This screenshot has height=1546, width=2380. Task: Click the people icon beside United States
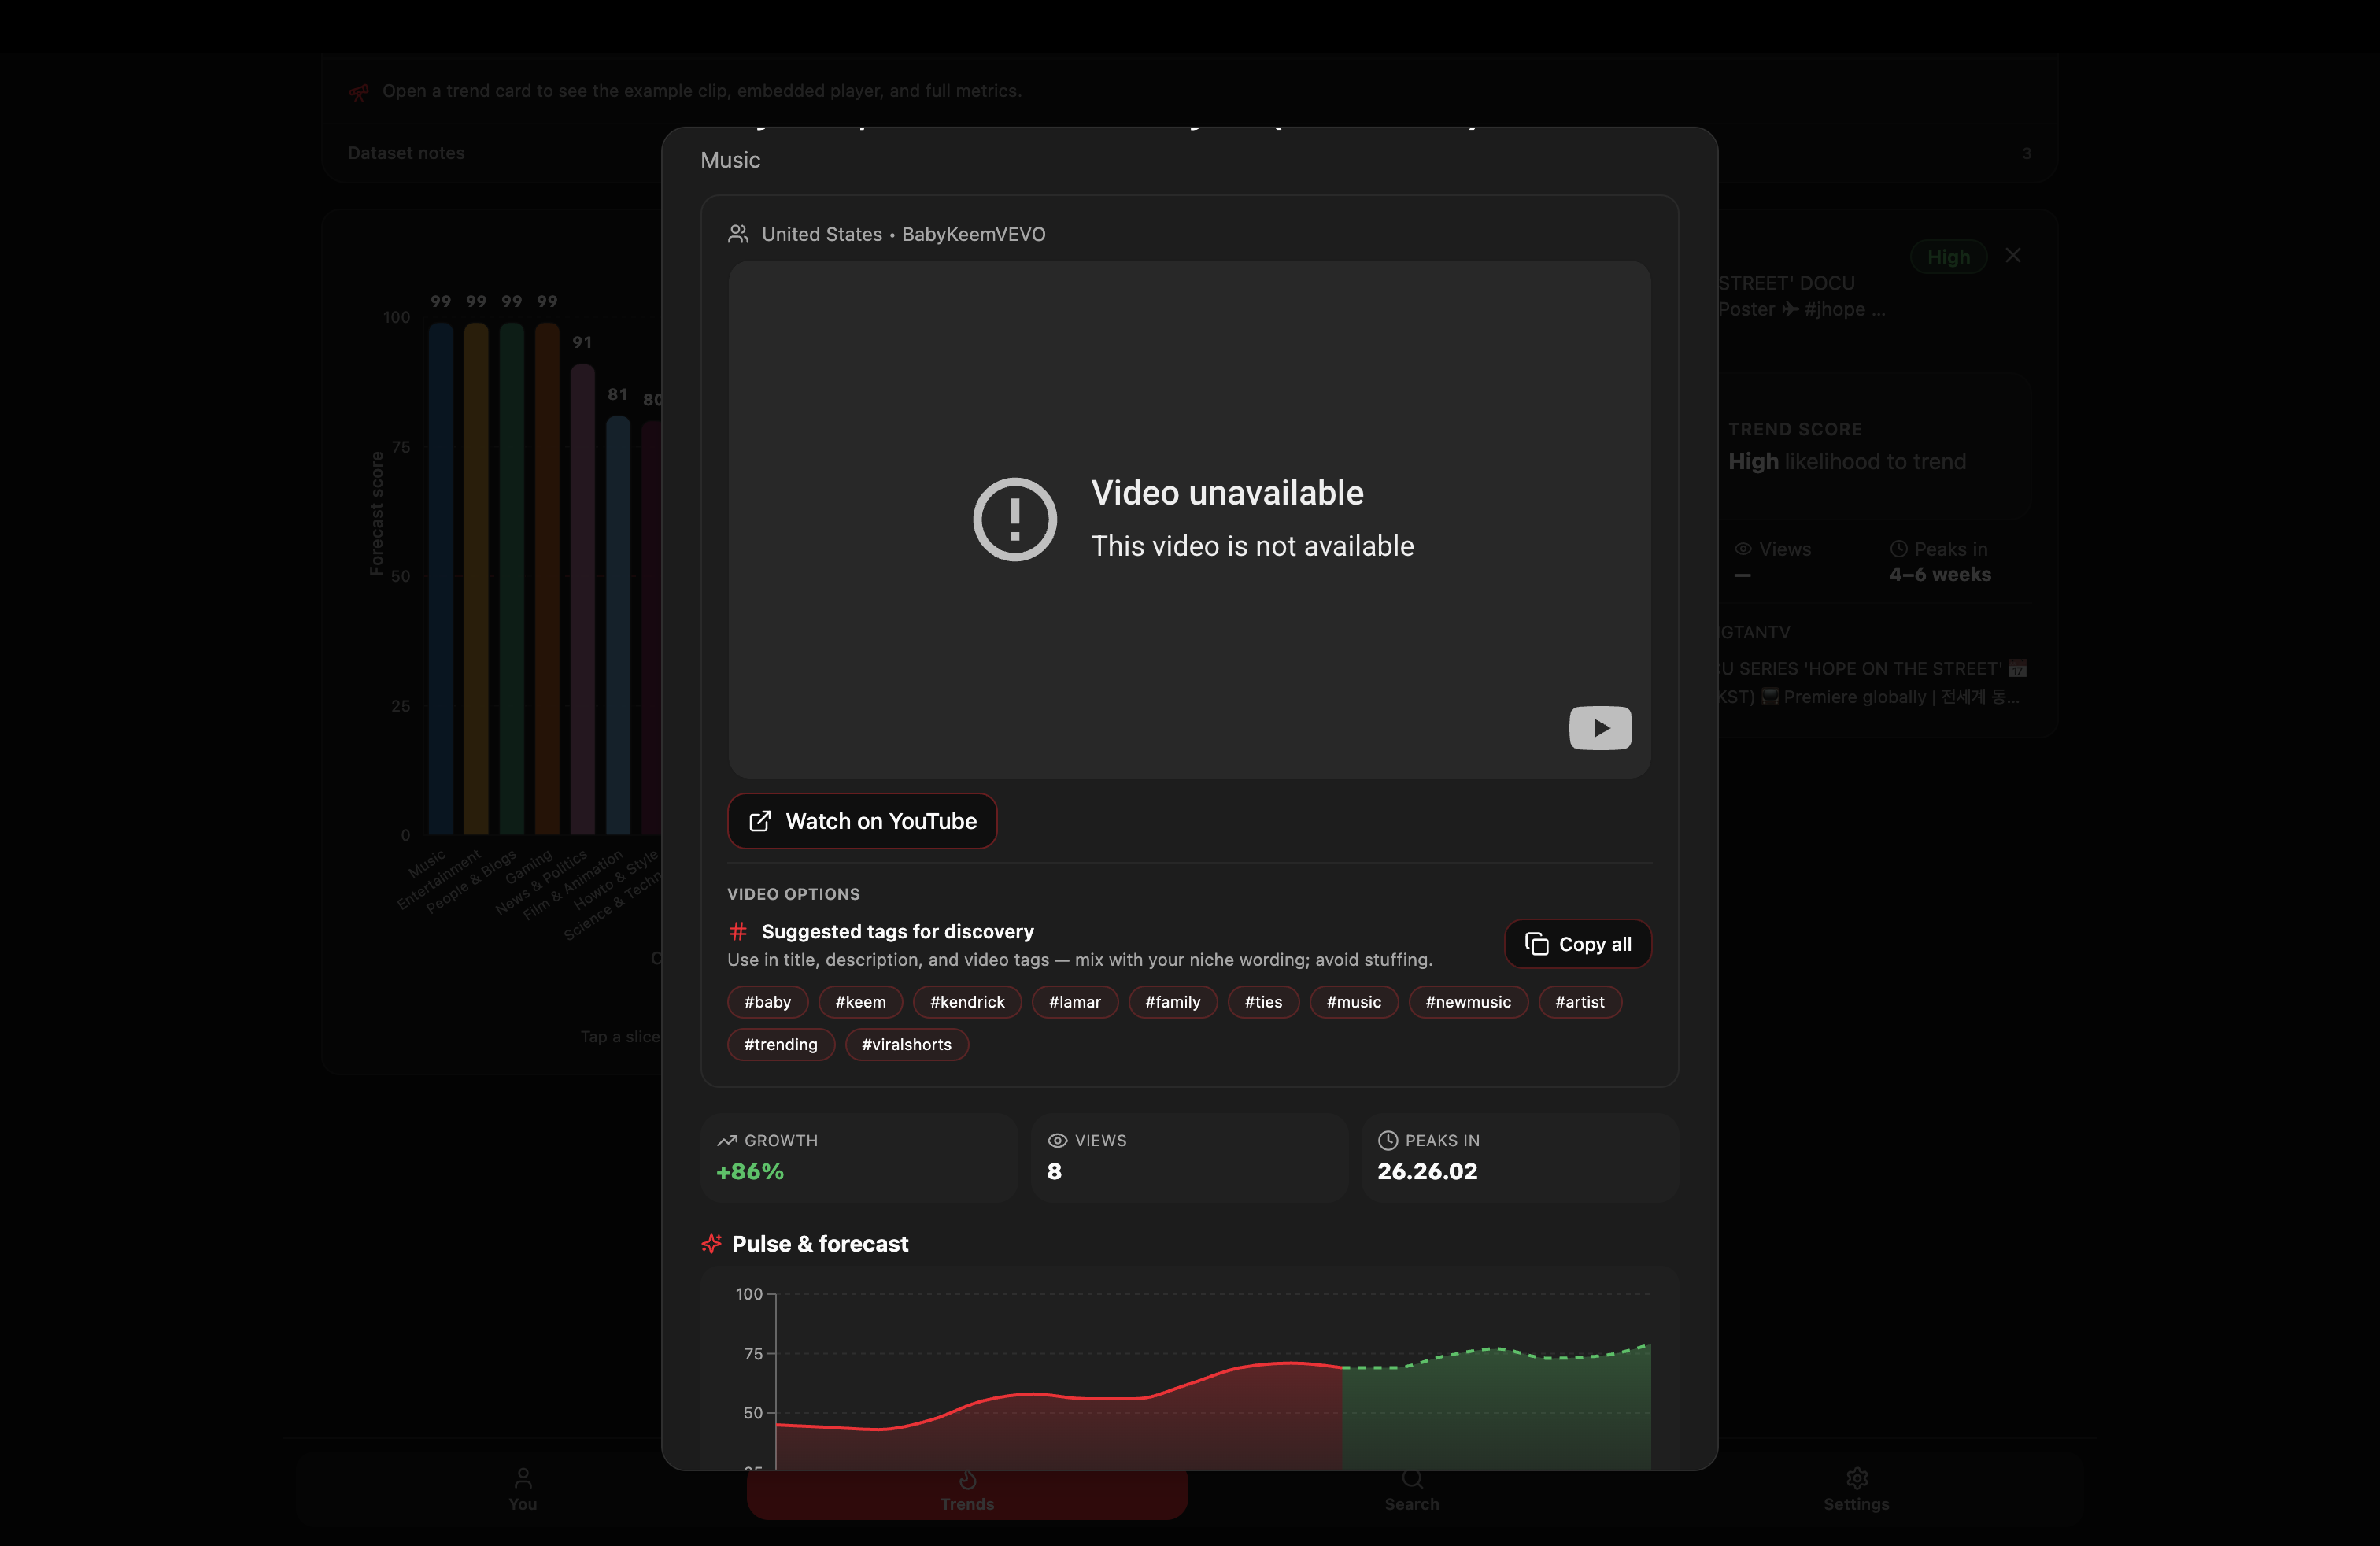click(738, 234)
